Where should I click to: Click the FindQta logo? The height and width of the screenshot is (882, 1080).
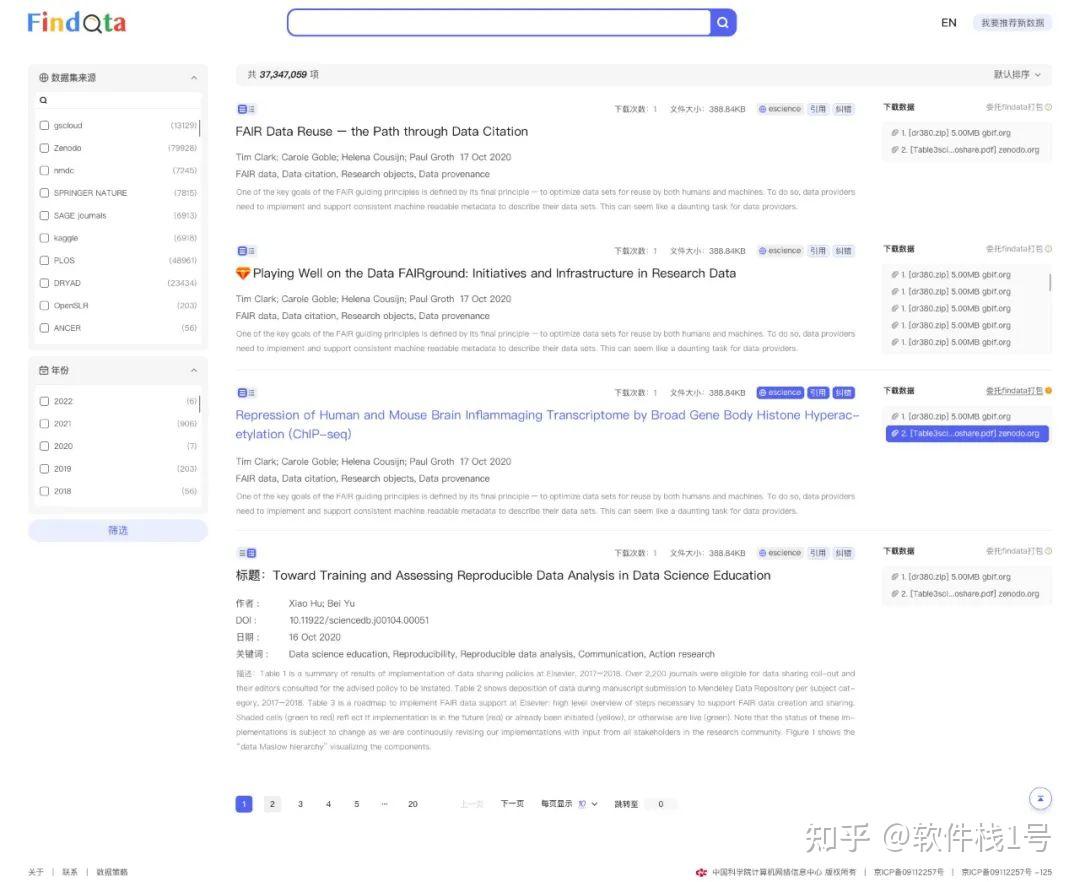(x=76, y=22)
